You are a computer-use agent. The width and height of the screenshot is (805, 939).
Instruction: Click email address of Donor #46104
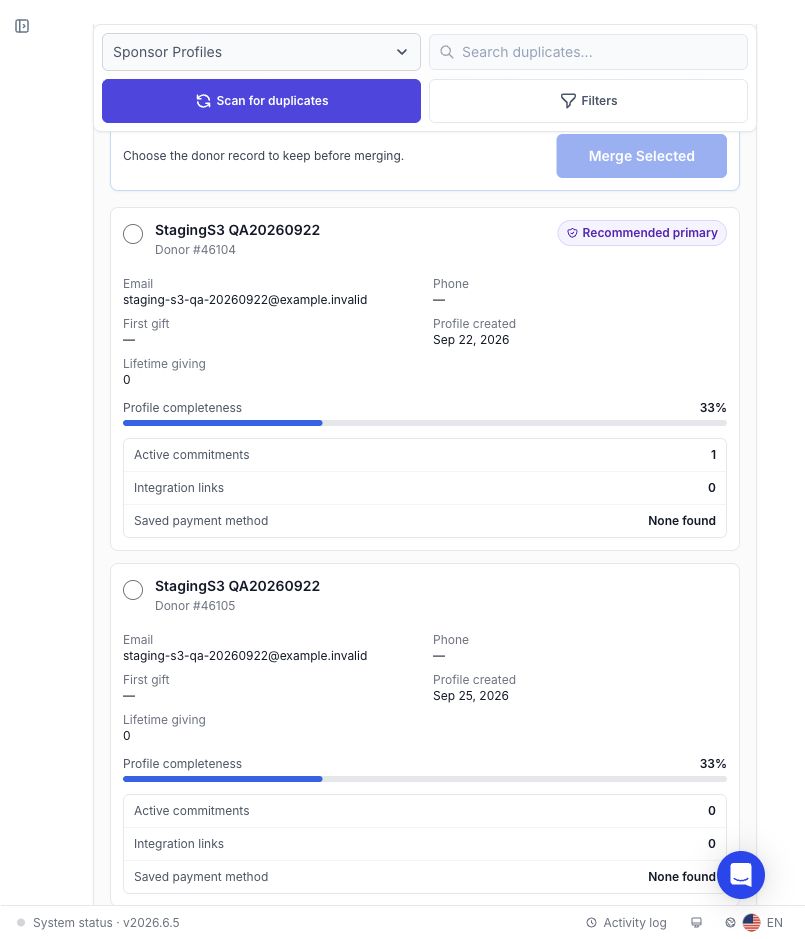[x=245, y=300]
